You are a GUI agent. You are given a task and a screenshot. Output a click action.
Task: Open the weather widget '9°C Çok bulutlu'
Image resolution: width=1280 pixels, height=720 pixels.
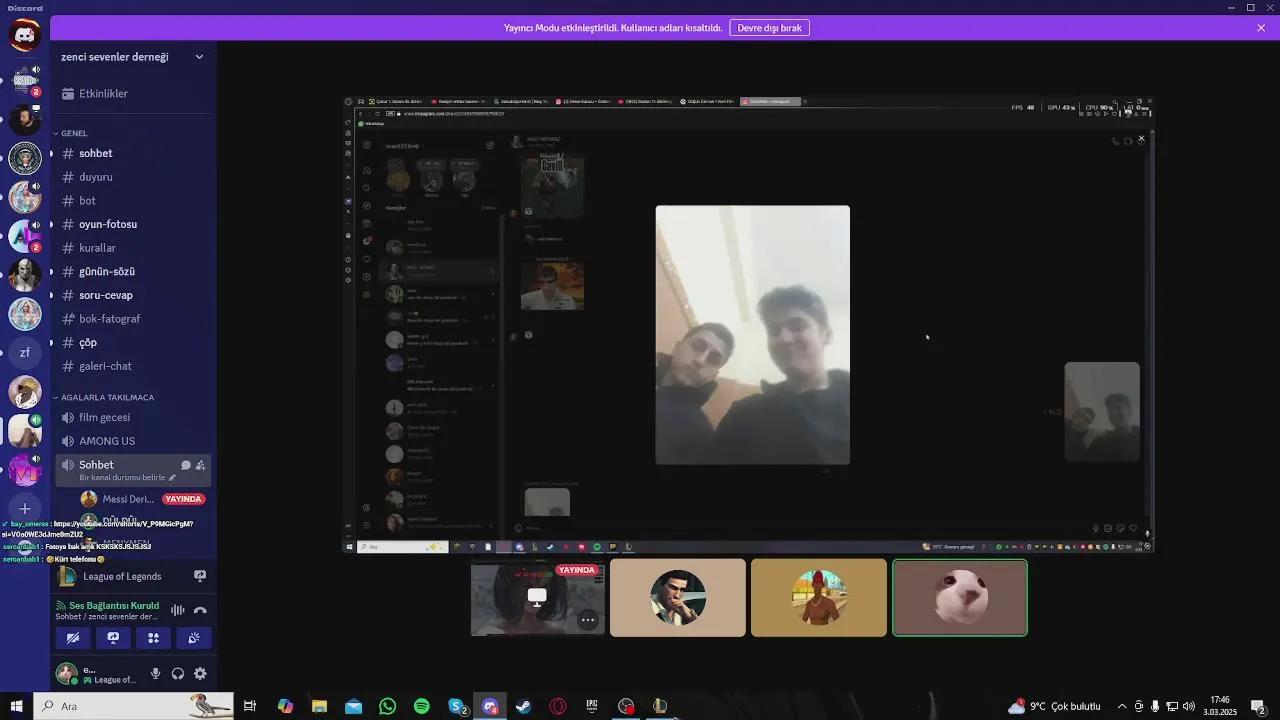coord(1055,706)
